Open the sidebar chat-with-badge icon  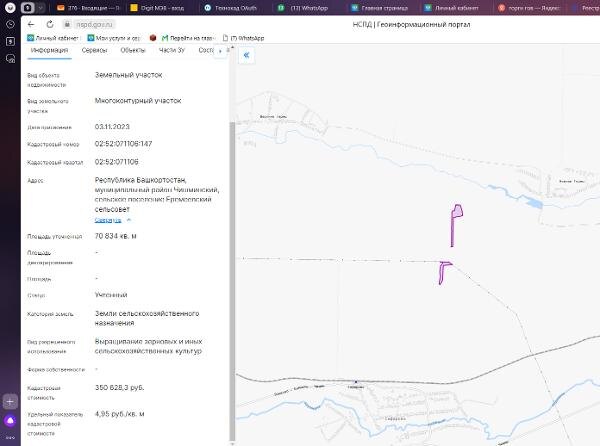(x=10, y=59)
